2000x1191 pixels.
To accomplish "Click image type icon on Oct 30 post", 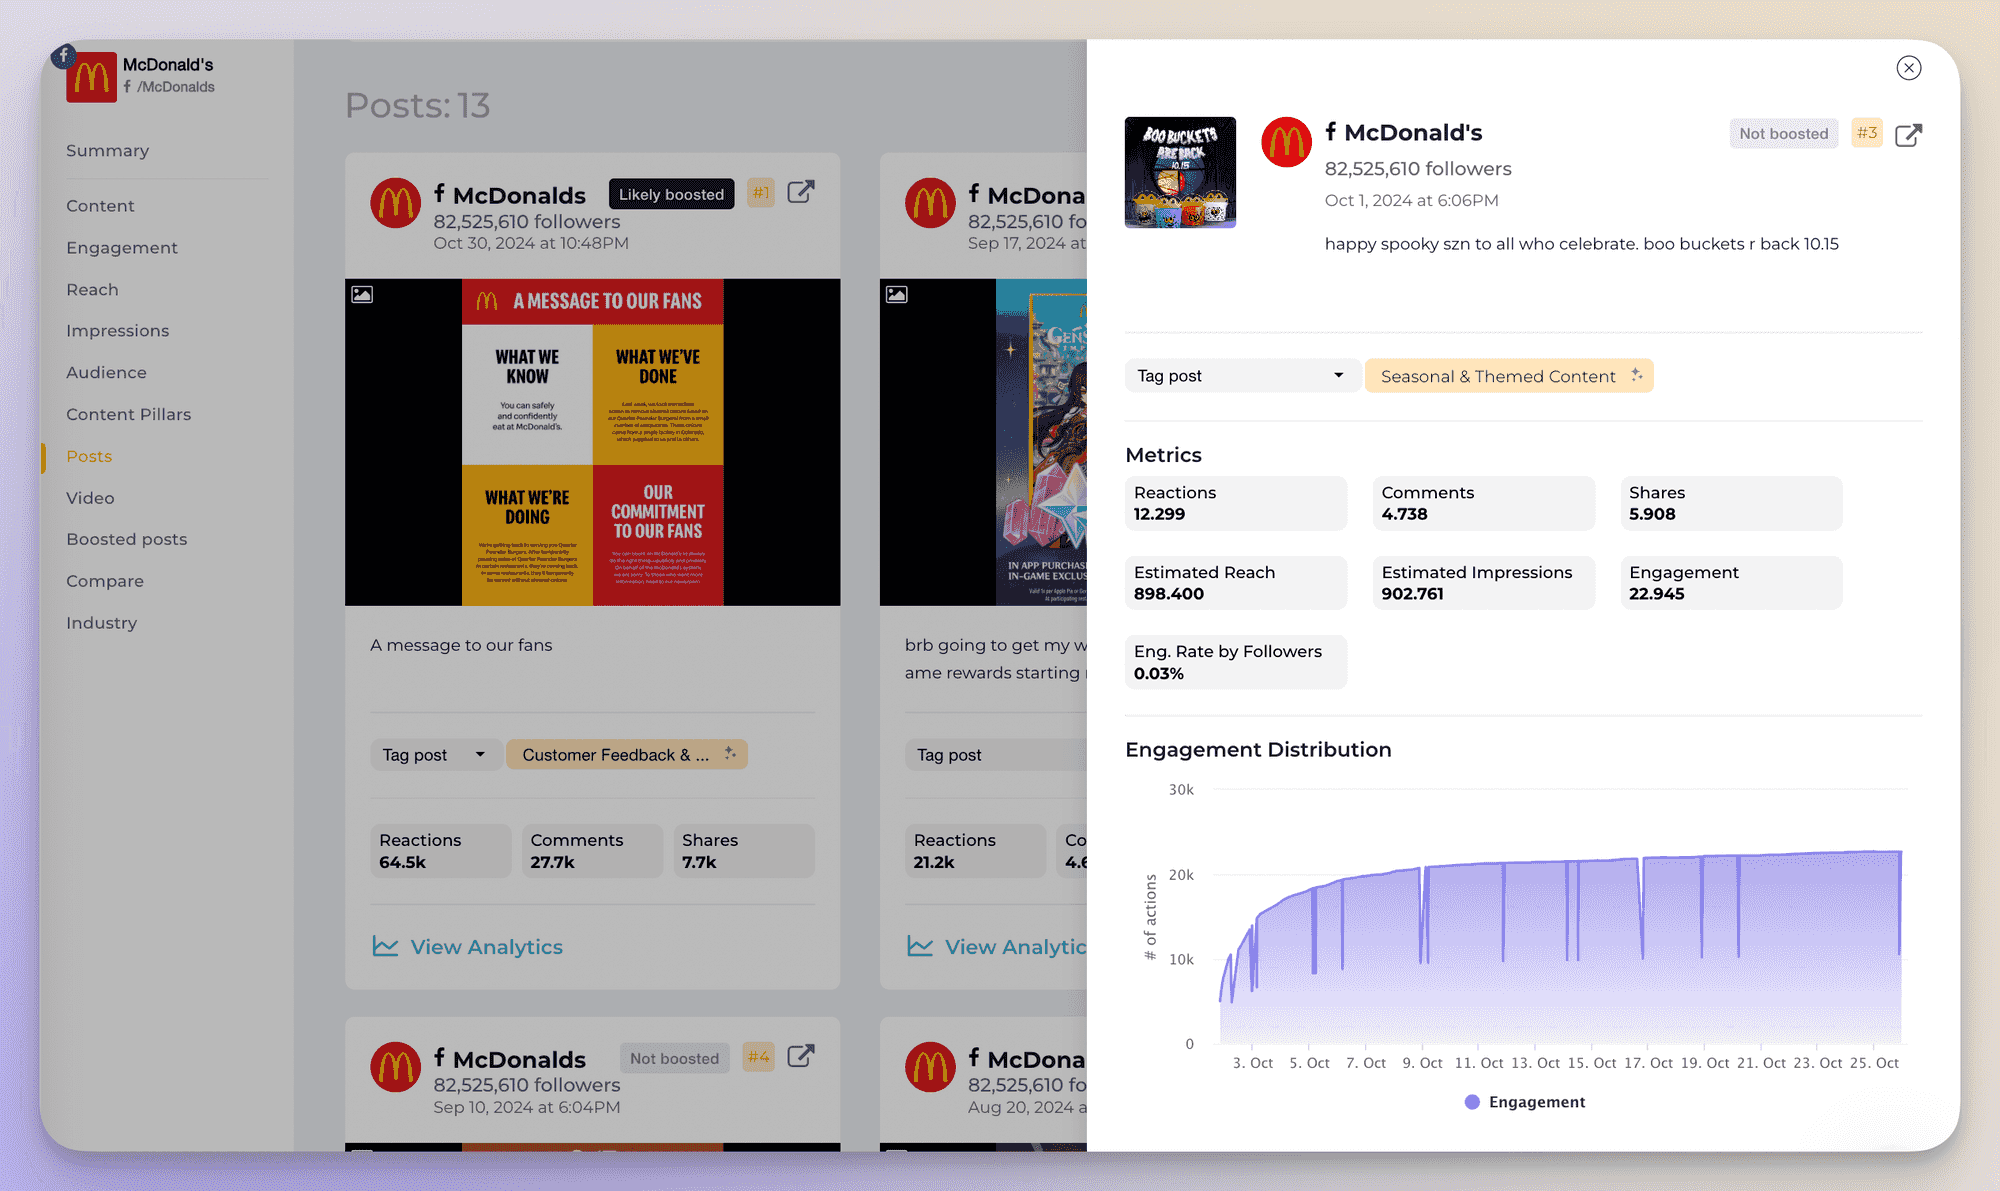I will [x=362, y=295].
